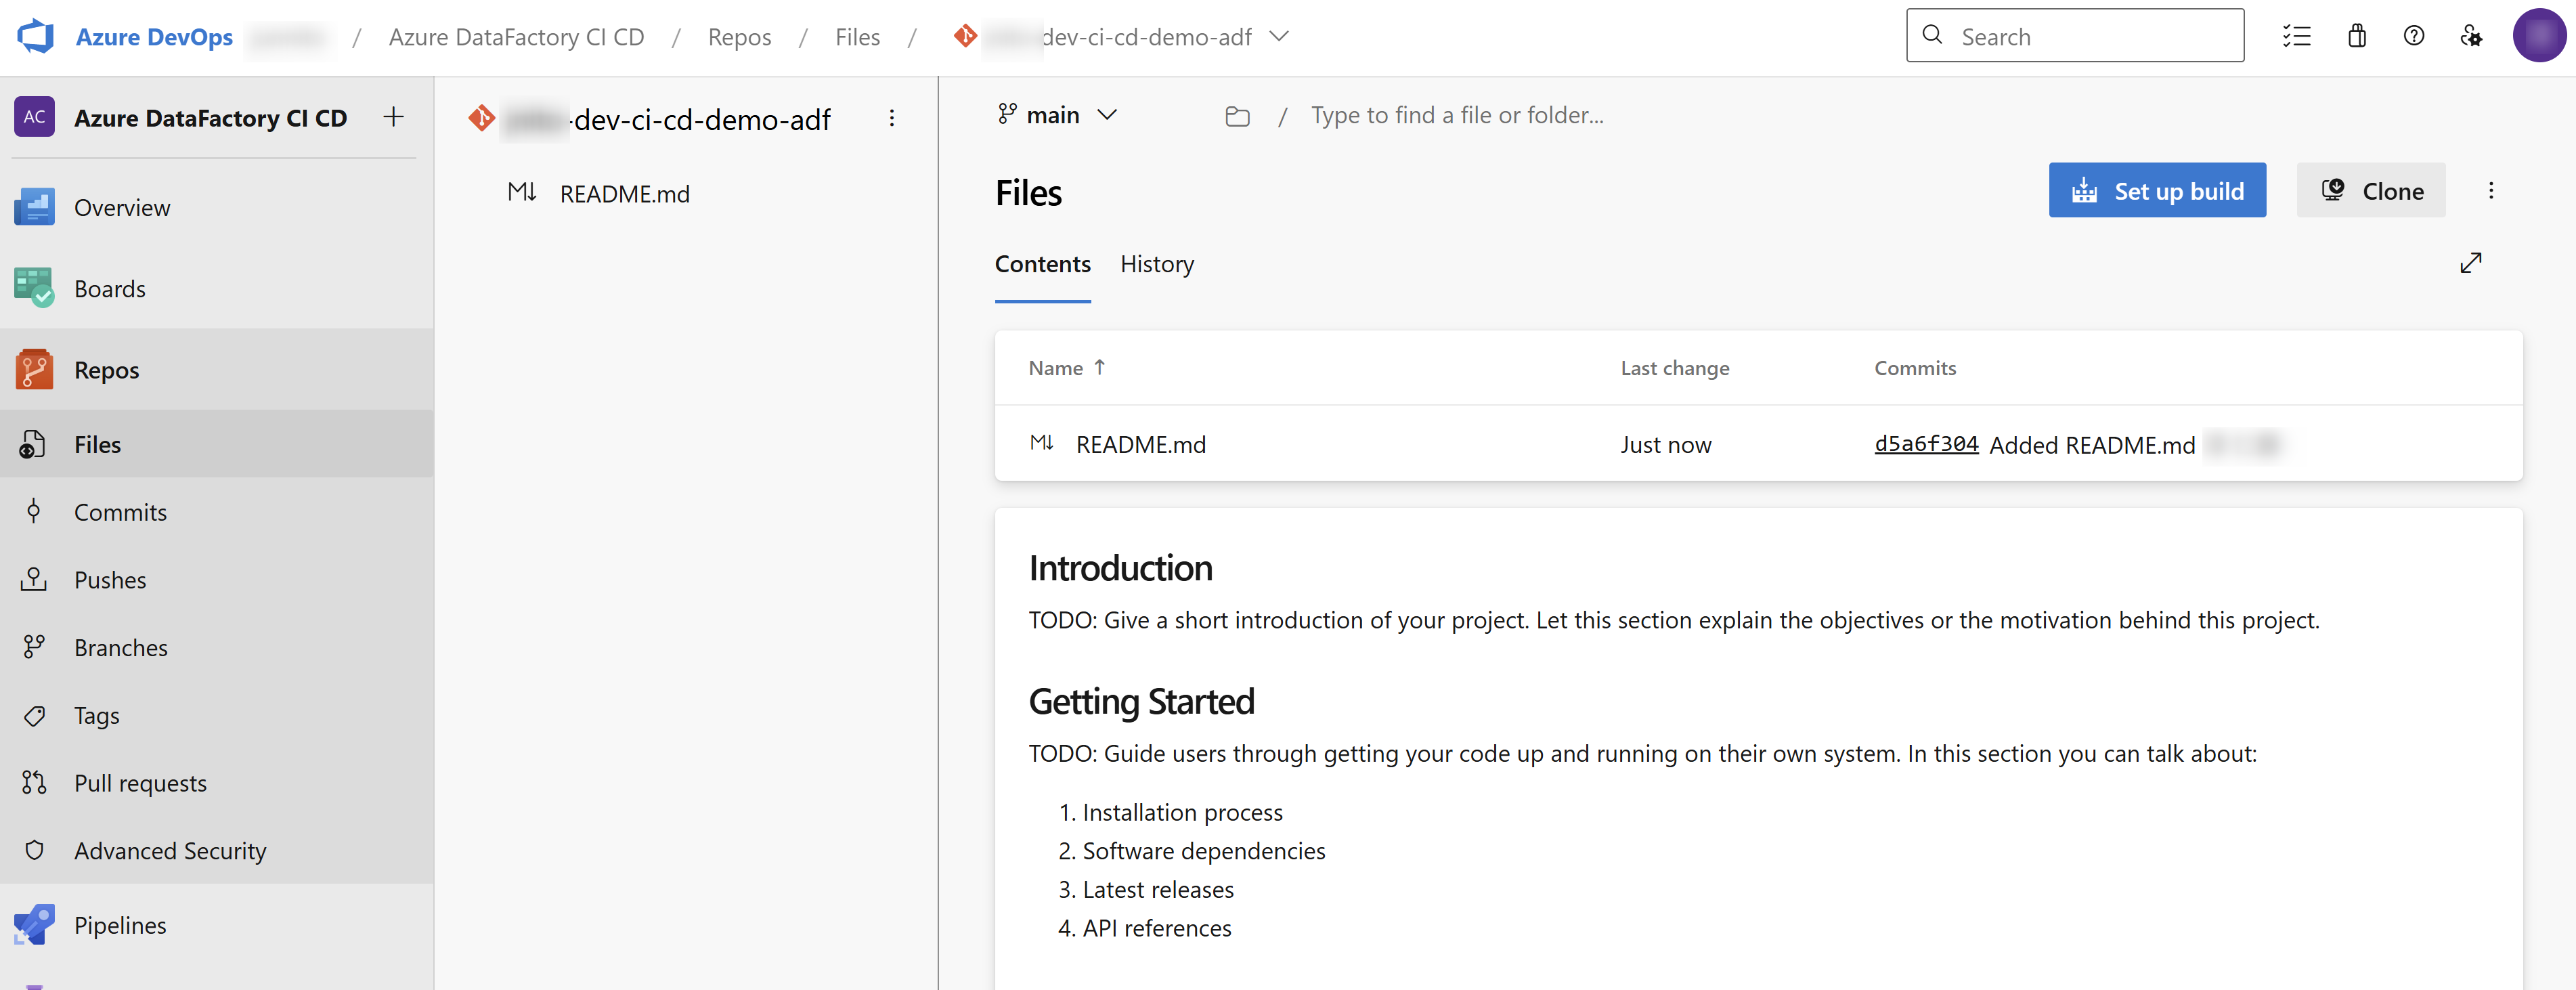The height and width of the screenshot is (990, 2576).
Task: Go to Branches in Repos menu
Action: click(x=120, y=648)
